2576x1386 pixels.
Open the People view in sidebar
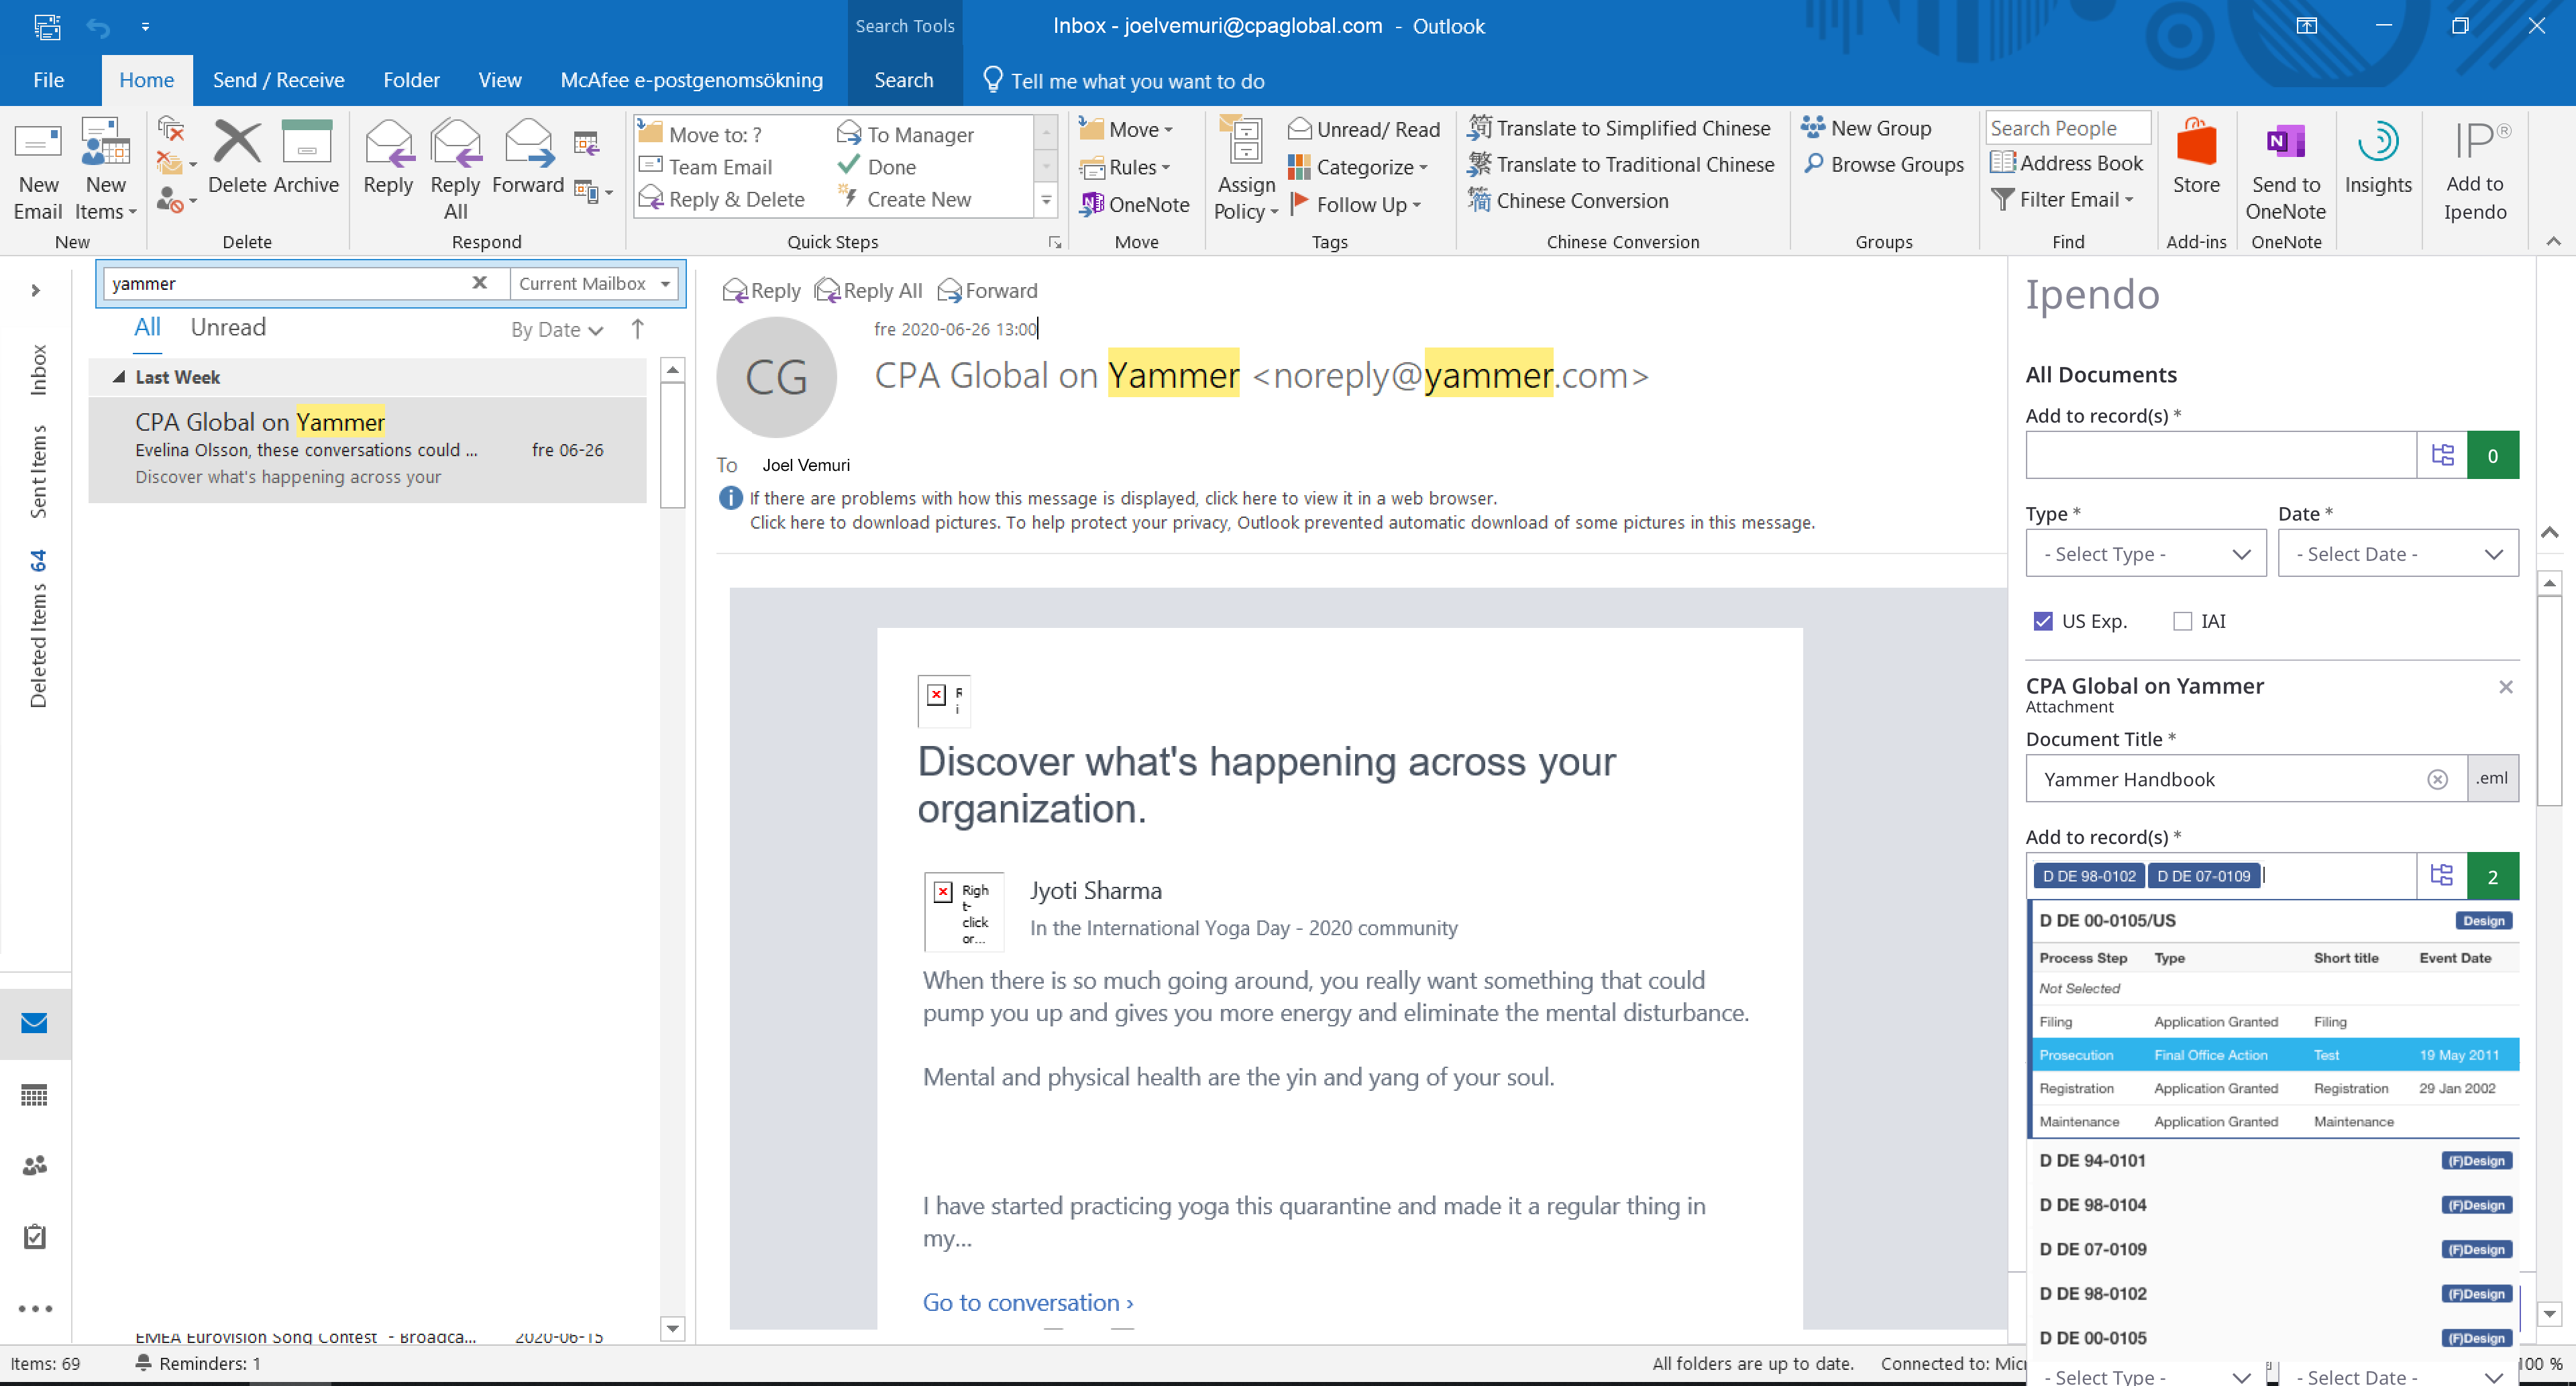pyautogui.click(x=34, y=1165)
